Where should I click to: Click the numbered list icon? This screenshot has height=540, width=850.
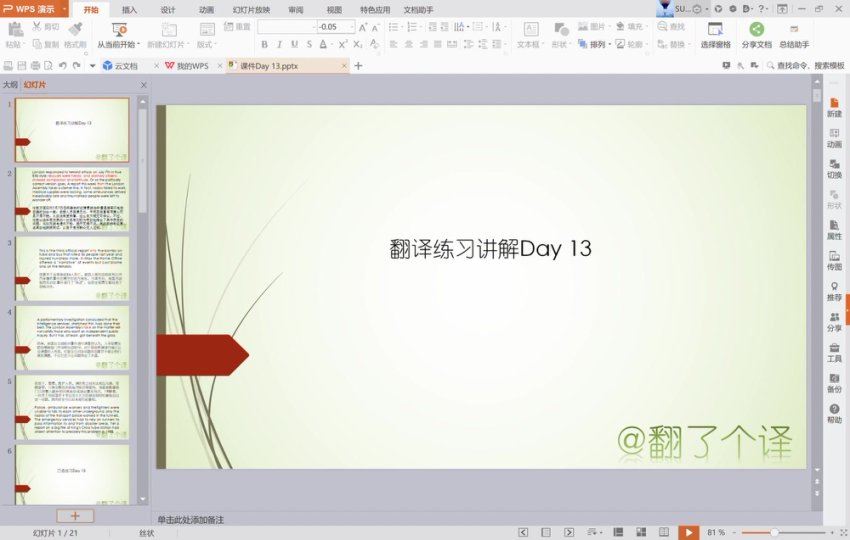click(412, 27)
